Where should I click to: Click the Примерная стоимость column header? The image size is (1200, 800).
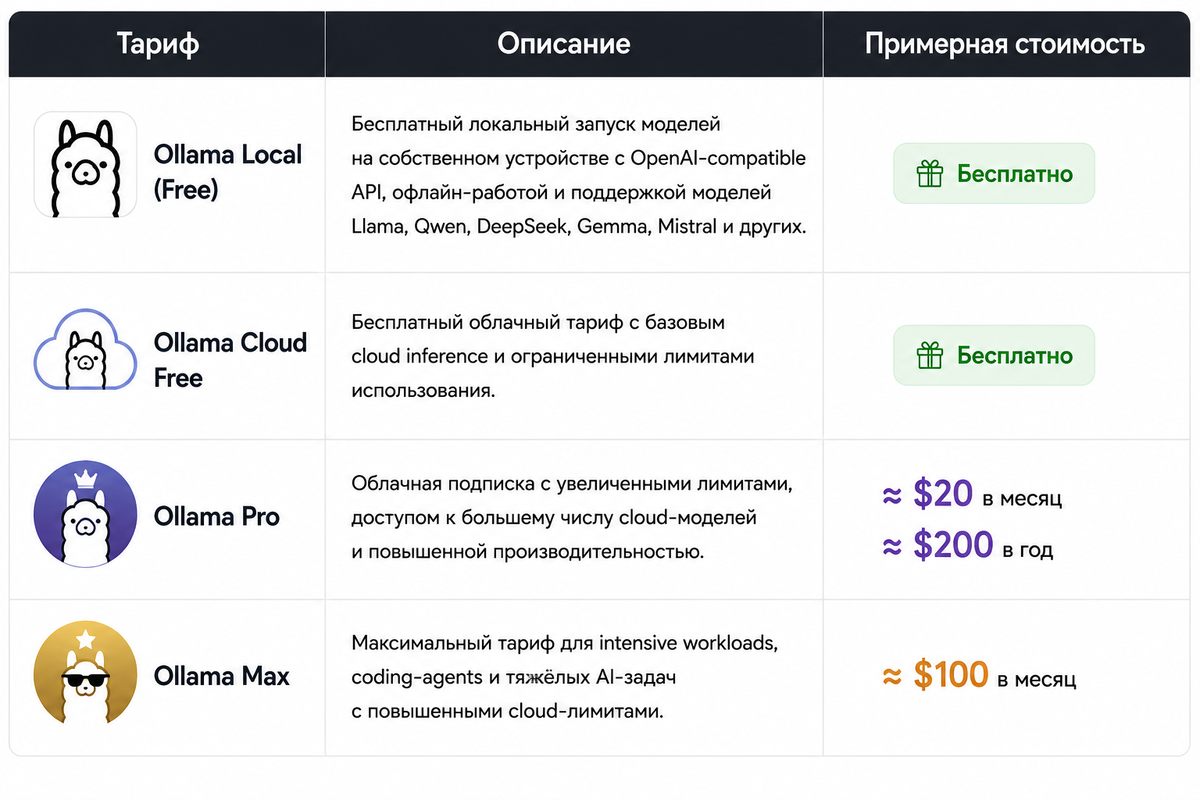pos(1005,44)
